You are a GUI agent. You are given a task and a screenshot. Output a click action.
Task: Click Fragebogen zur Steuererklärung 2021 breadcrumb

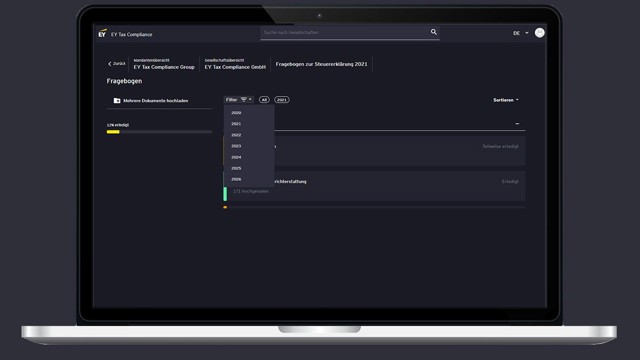click(321, 64)
